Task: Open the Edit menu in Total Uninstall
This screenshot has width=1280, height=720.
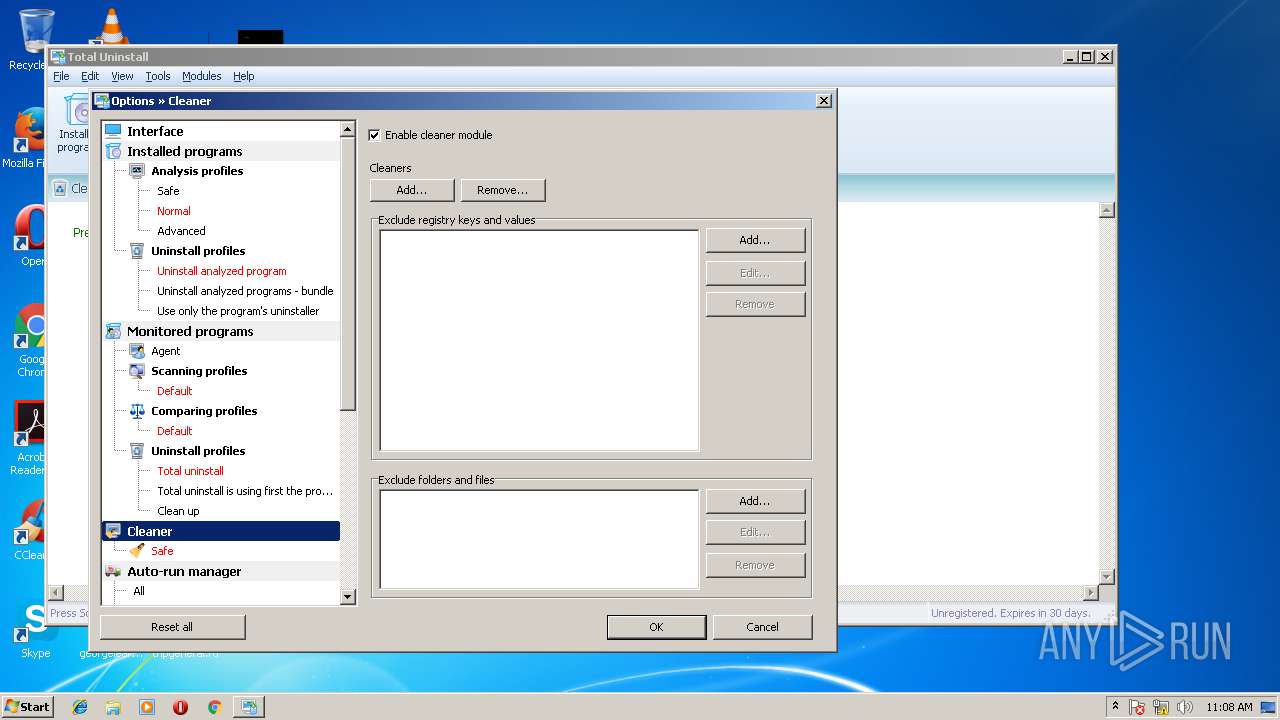Action: point(90,76)
